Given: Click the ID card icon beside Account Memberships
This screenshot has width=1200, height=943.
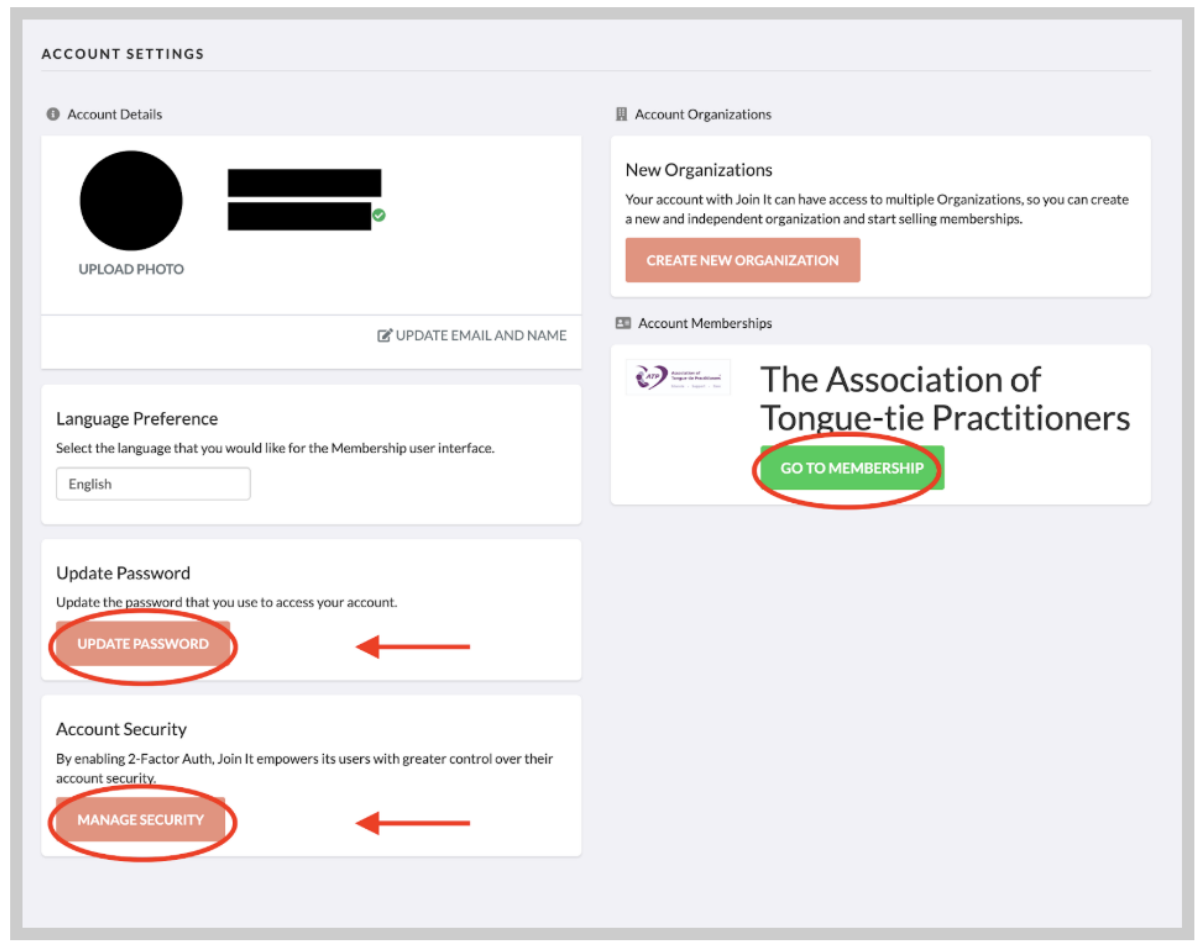Looking at the screenshot, I should coord(623,323).
